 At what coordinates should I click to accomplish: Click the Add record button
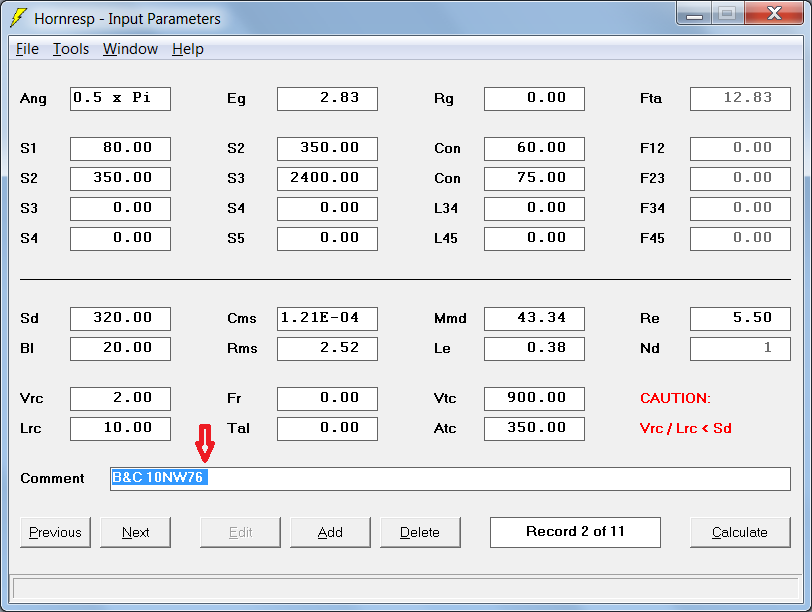(330, 532)
